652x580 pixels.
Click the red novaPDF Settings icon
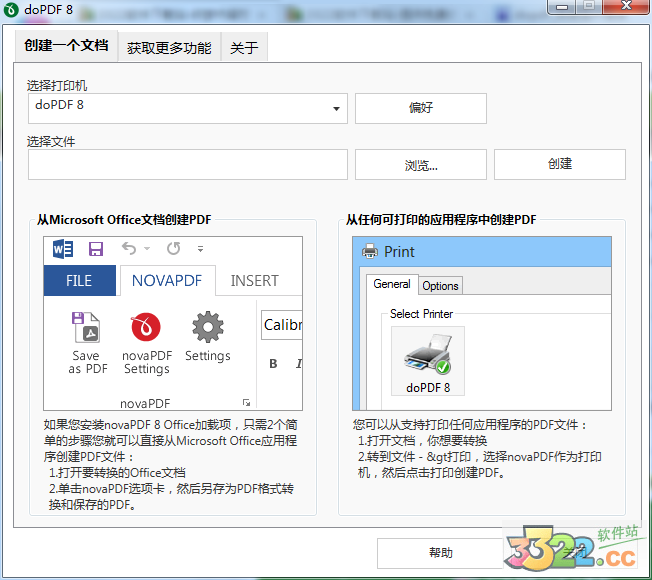coord(146,327)
